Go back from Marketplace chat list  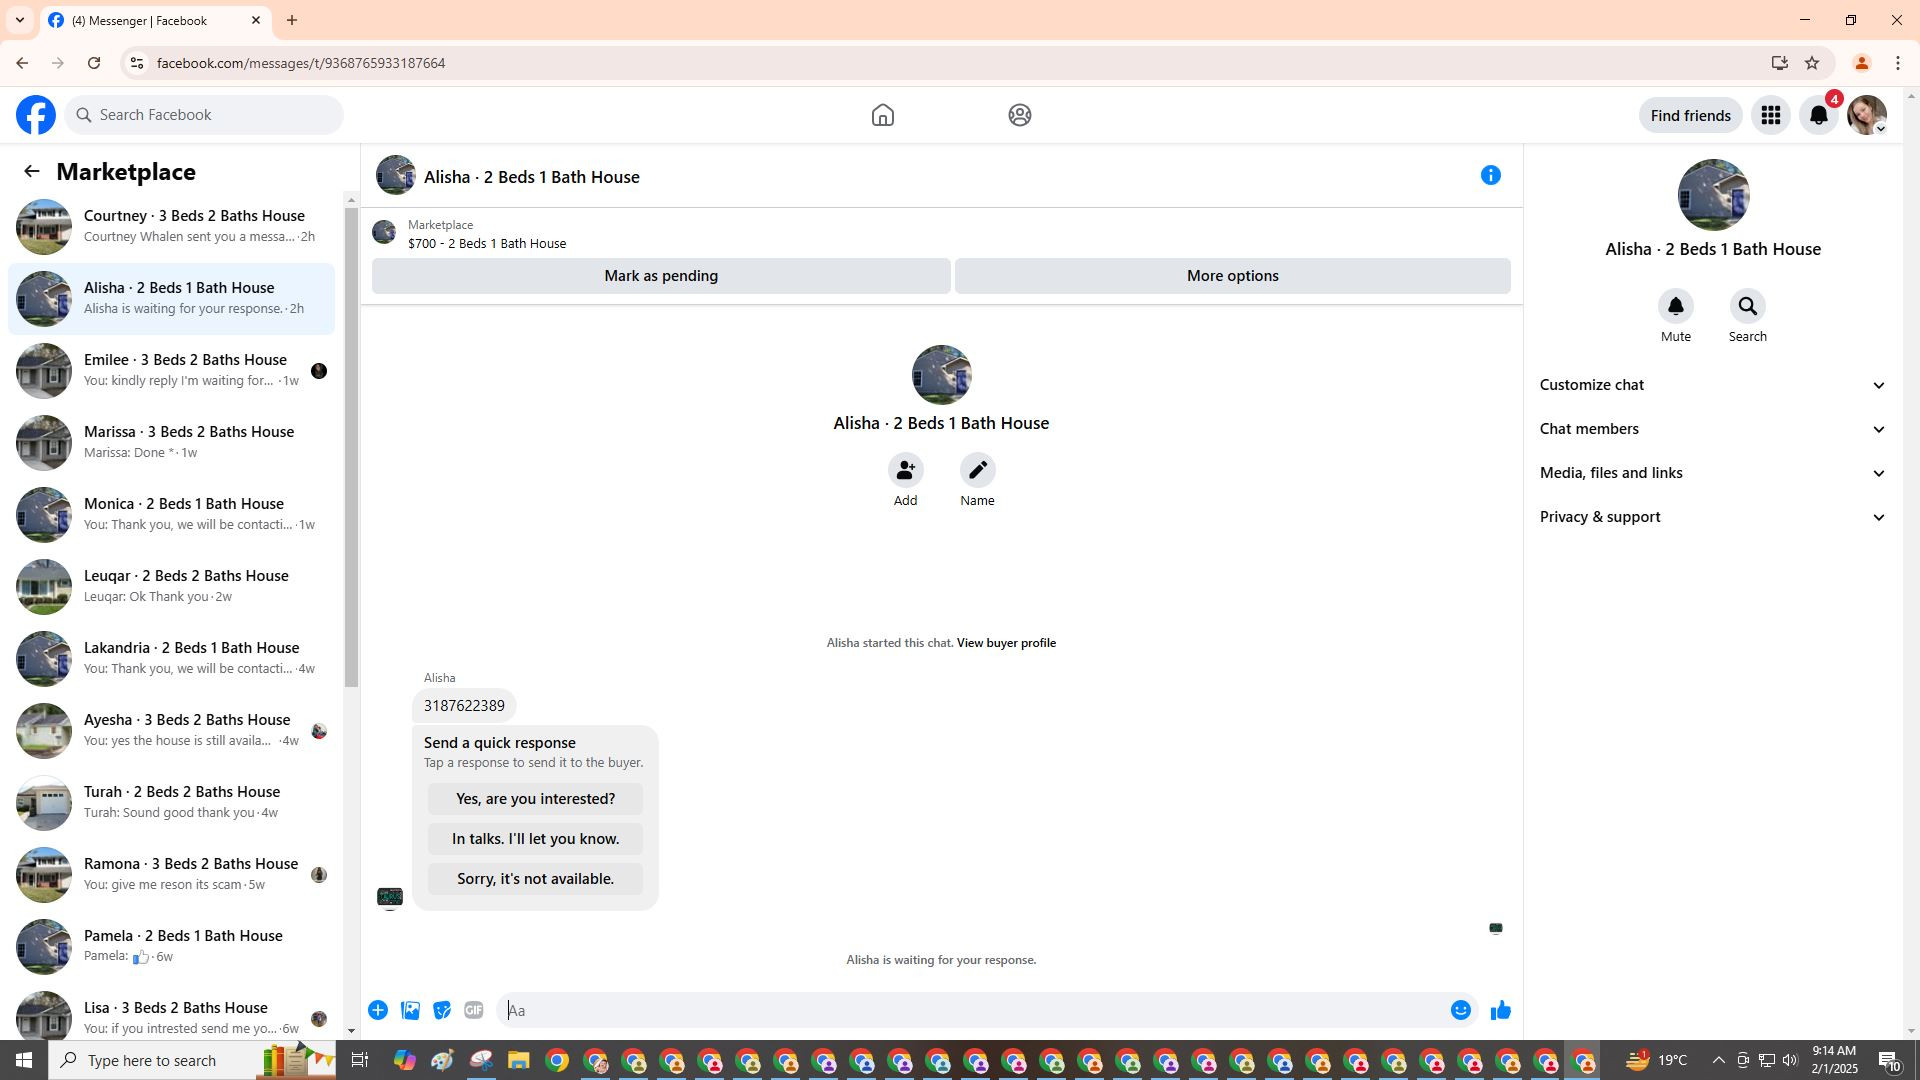32,172
